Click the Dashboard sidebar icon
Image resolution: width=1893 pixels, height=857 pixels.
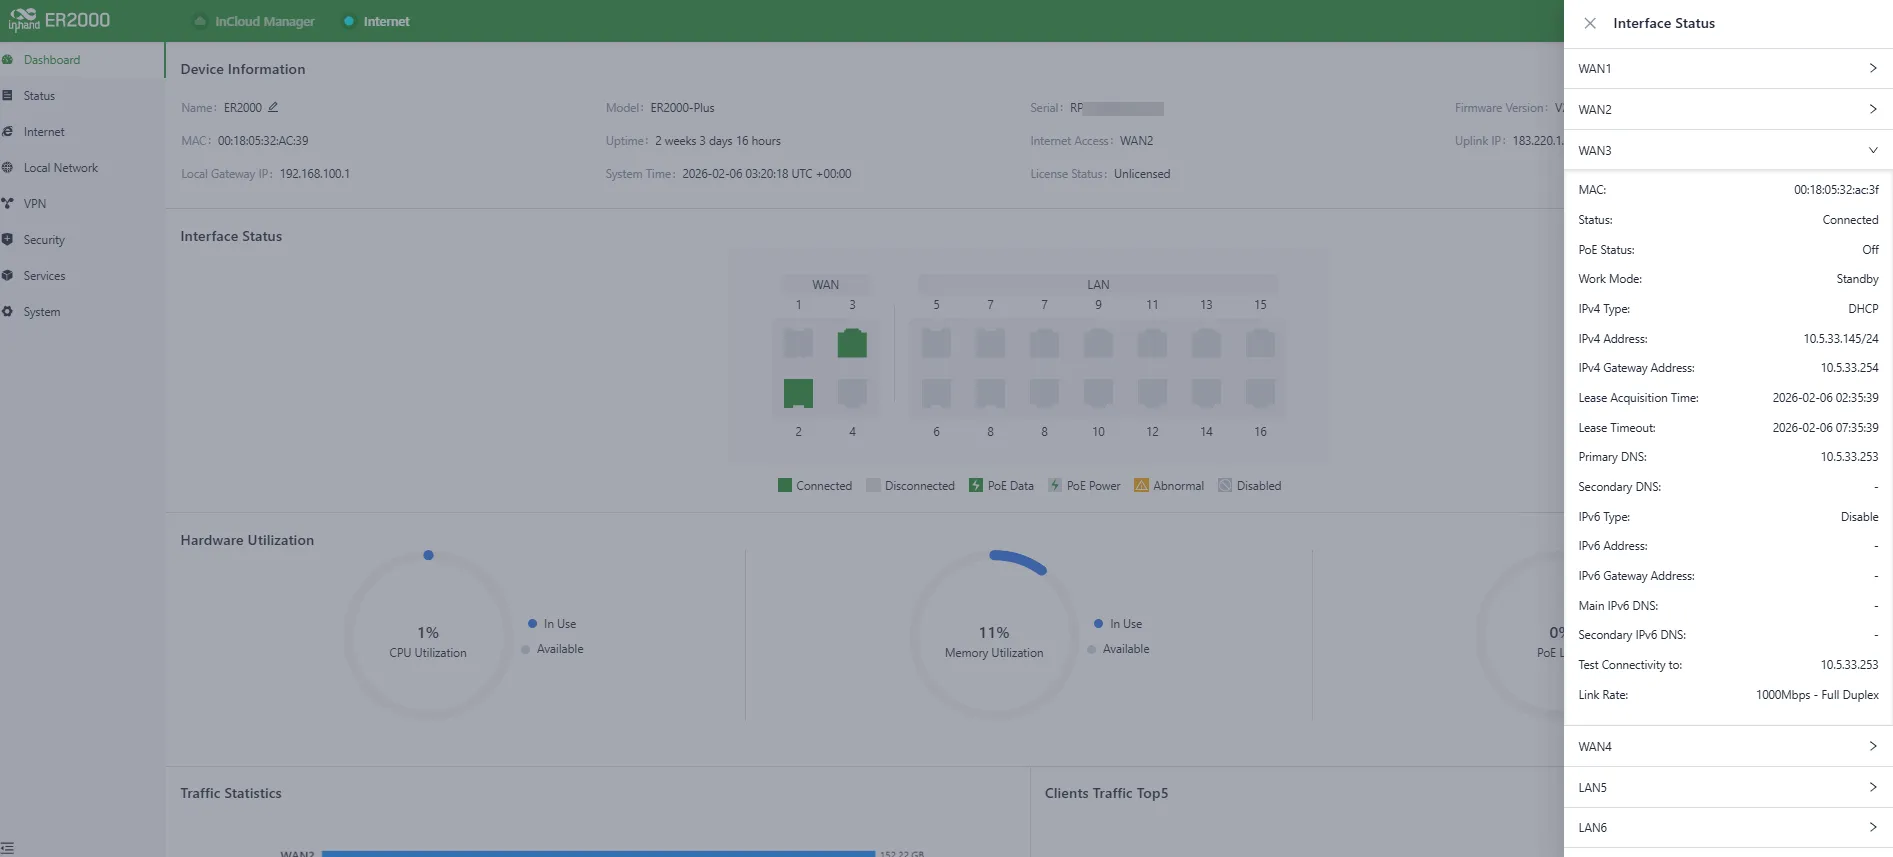8,60
